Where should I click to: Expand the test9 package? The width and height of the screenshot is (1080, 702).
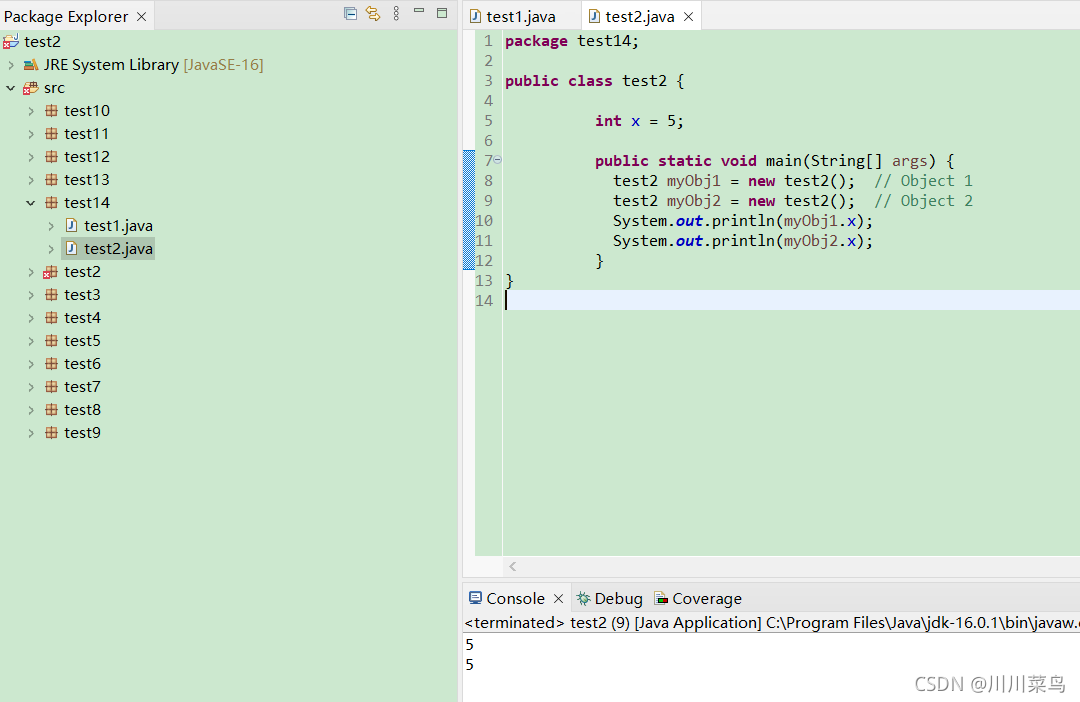coord(31,433)
